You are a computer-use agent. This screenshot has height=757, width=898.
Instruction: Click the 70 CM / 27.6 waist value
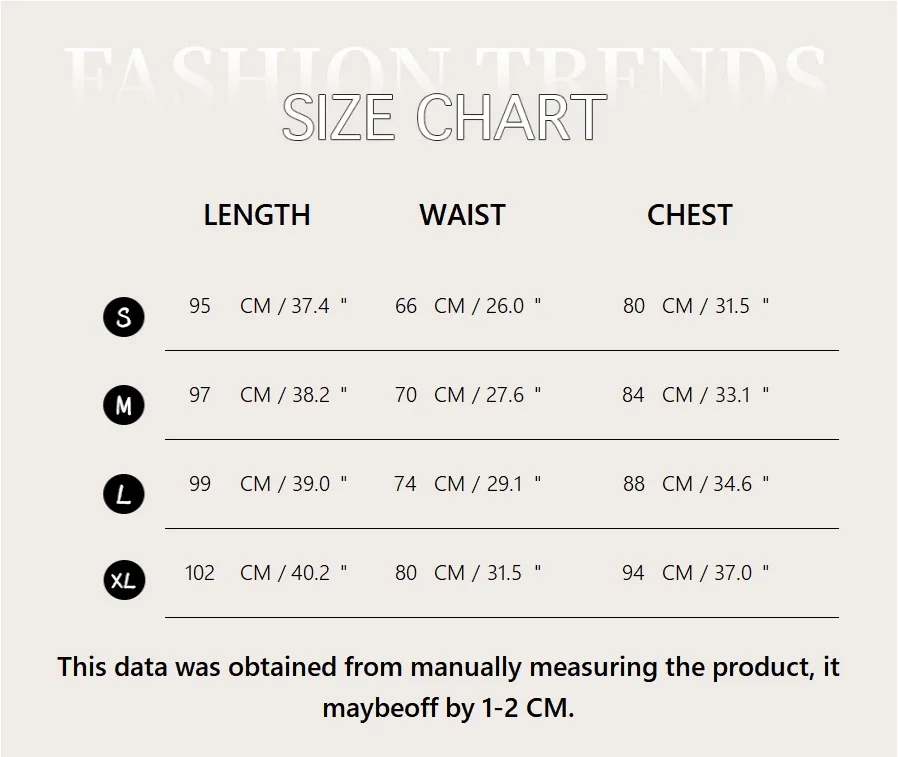(x=468, y=395)
